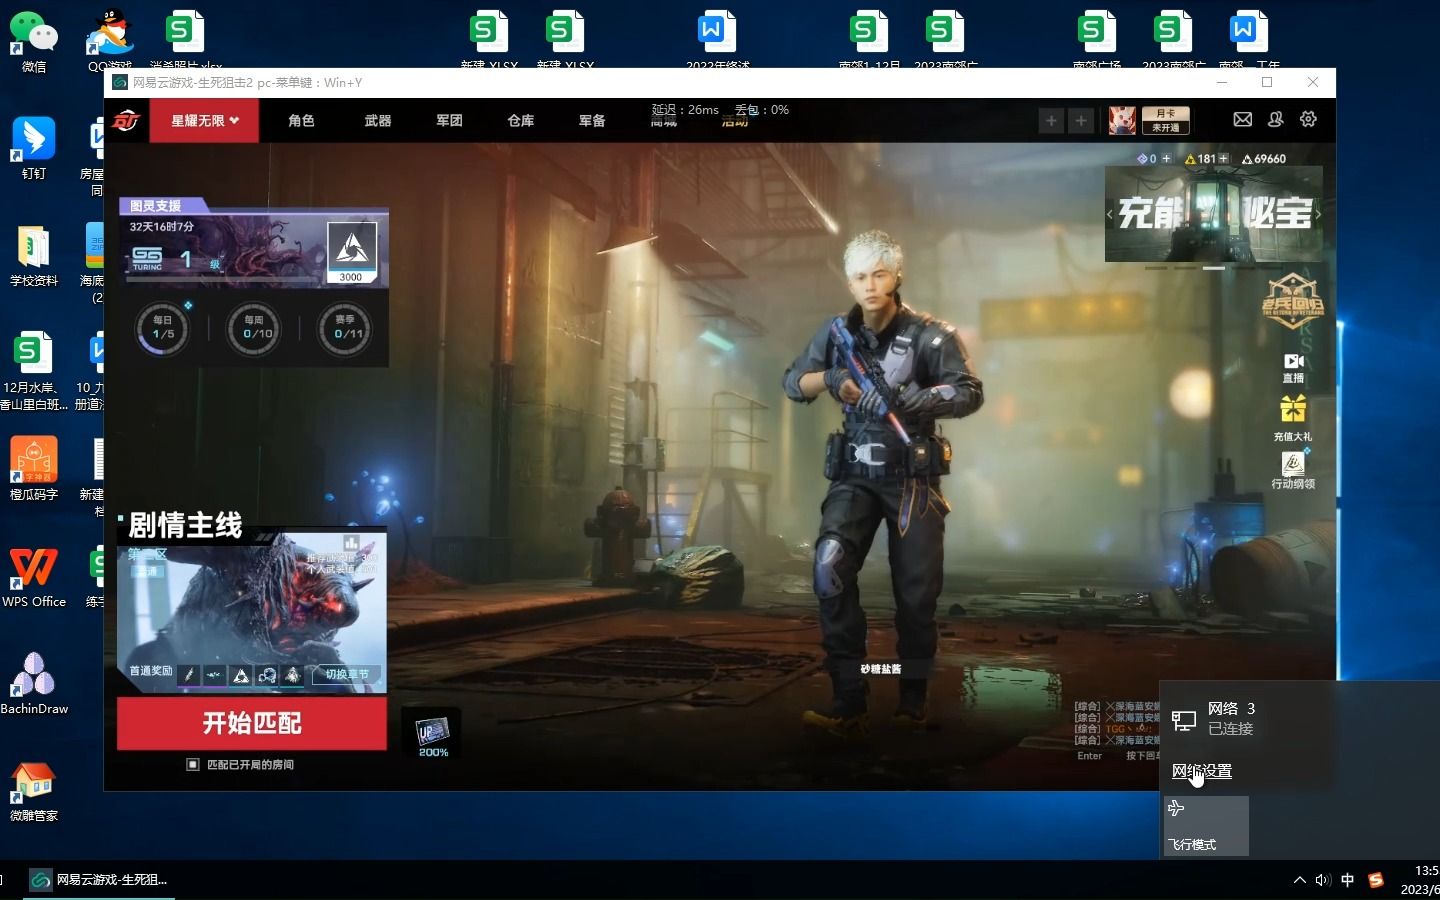Click the player avatar in game header
The height and width of the screenshot is (900, 1440).
click(x=1122, y=120)
